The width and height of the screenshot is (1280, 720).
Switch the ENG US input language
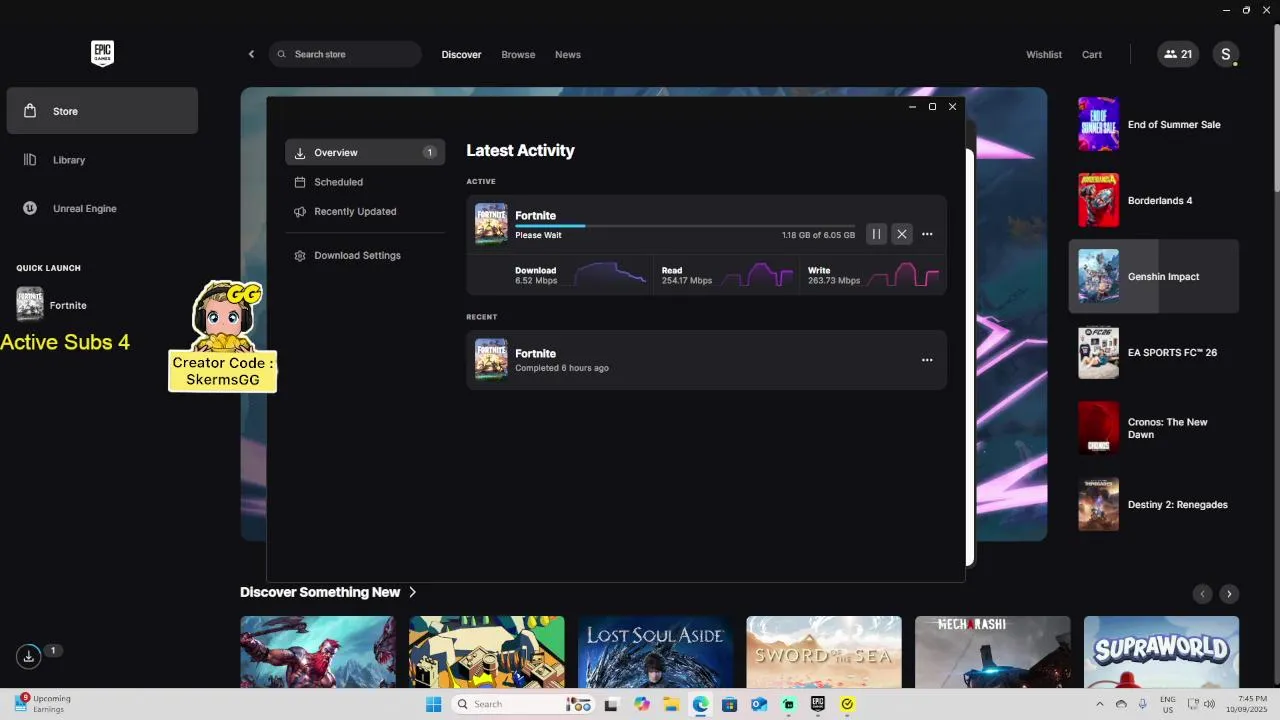pyautogui.click(x=1168, y=704)
